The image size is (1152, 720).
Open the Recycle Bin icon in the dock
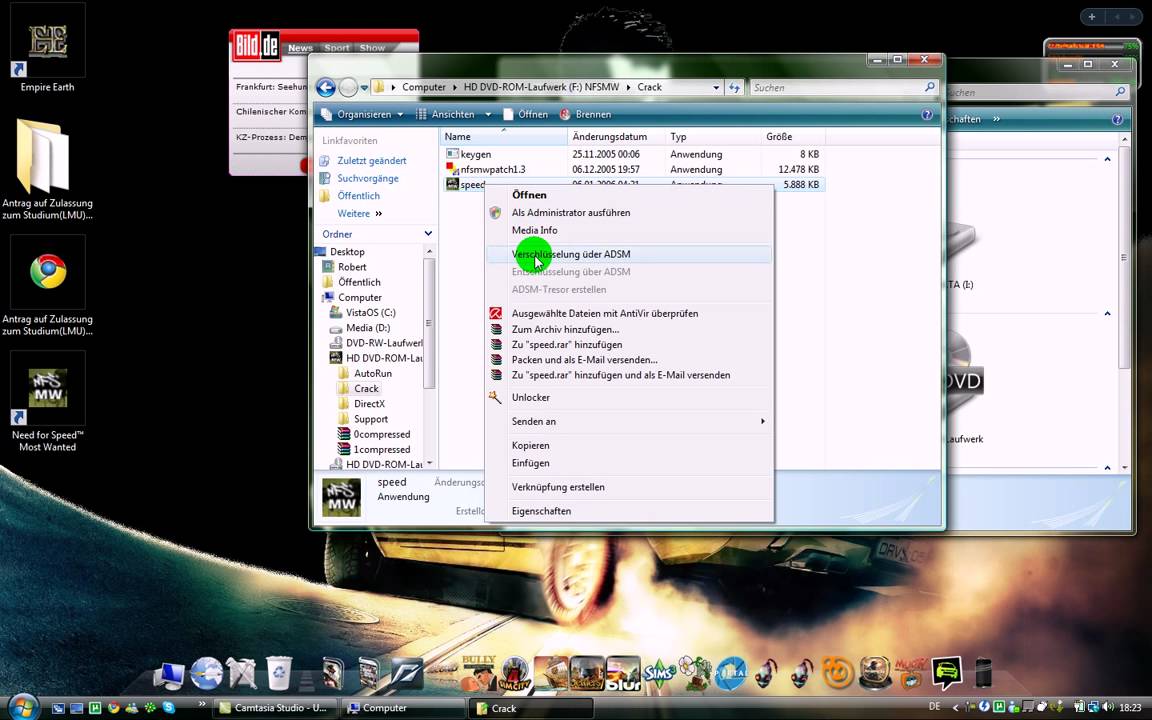(279, 672)
